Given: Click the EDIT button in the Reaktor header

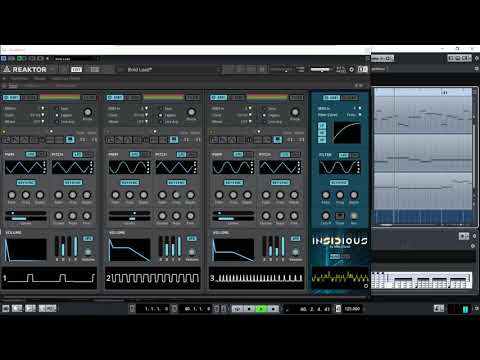Looking at the screenshot, I should click(76, 69).
